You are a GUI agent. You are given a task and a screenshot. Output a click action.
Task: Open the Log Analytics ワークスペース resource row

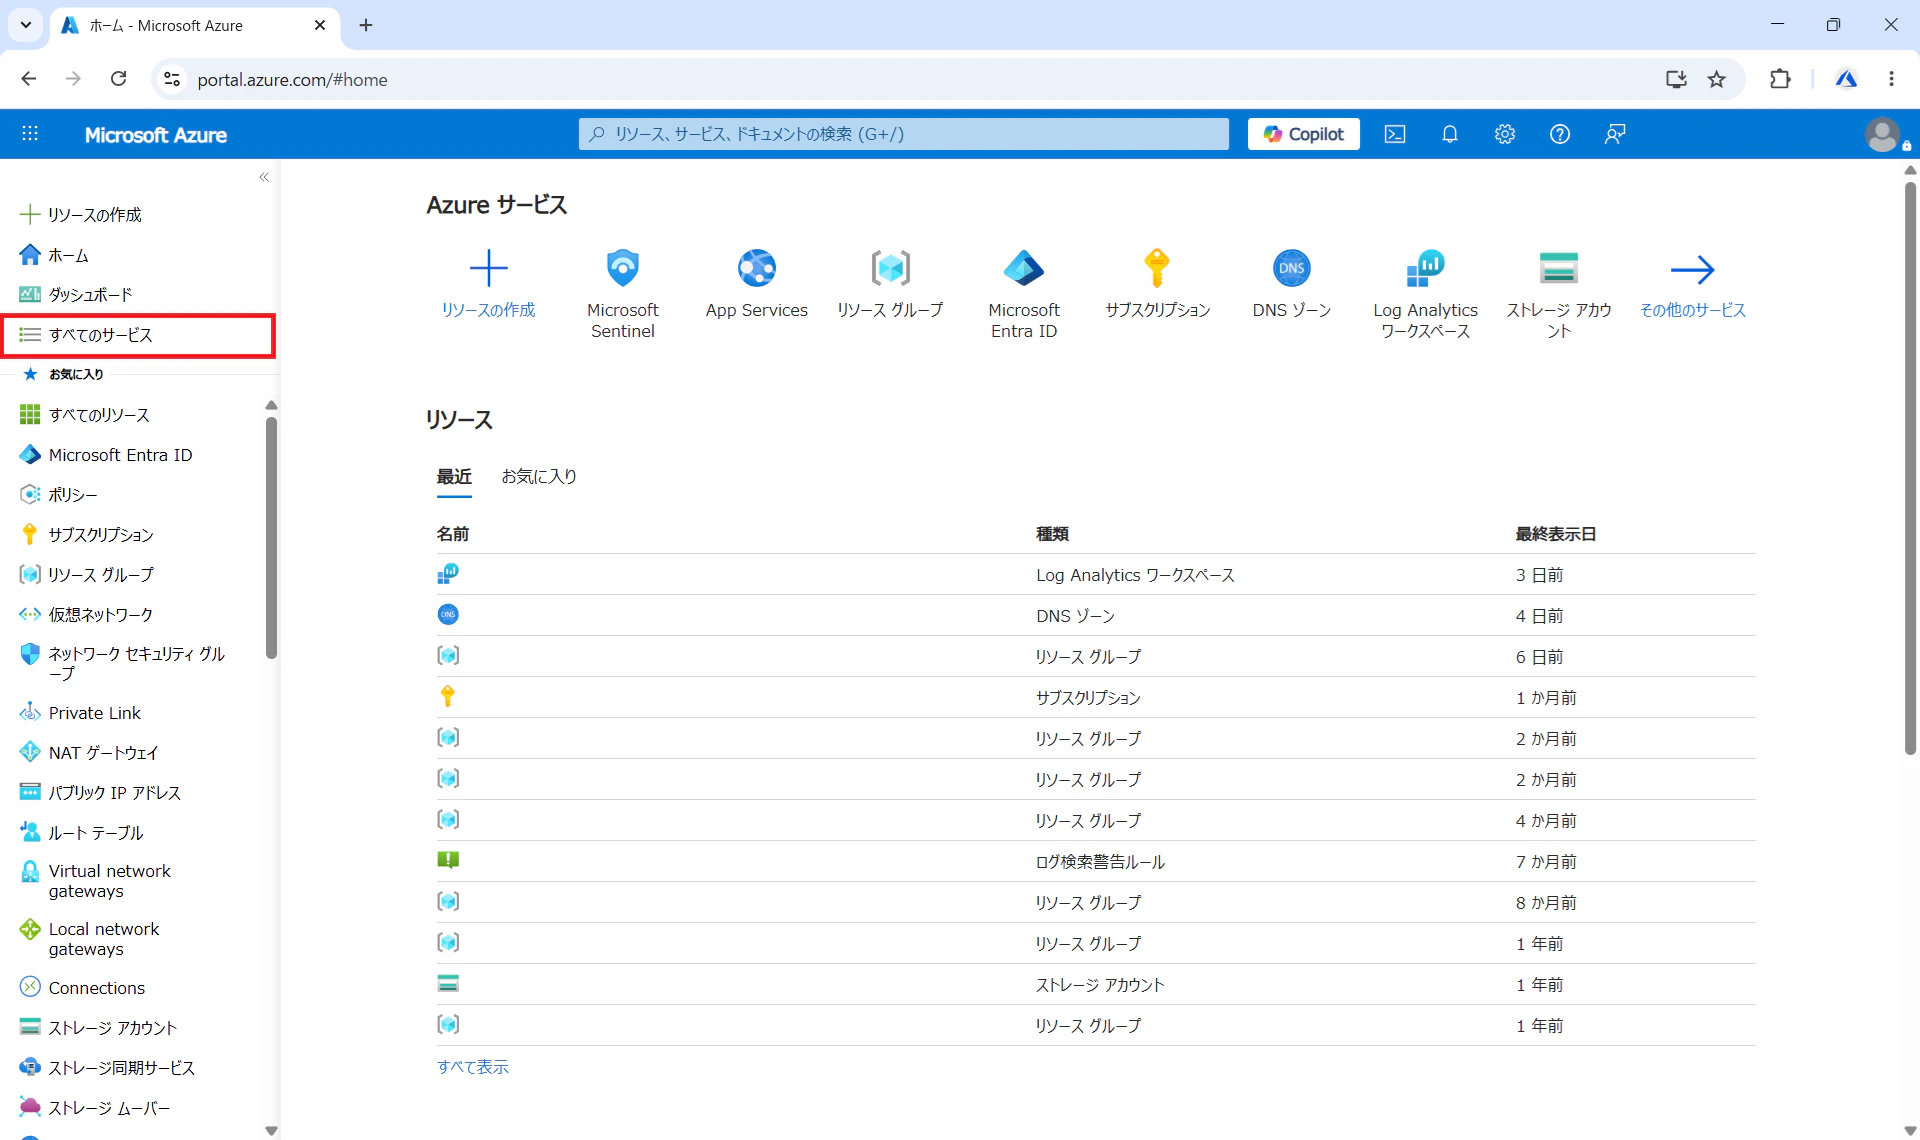[1096, 575]
